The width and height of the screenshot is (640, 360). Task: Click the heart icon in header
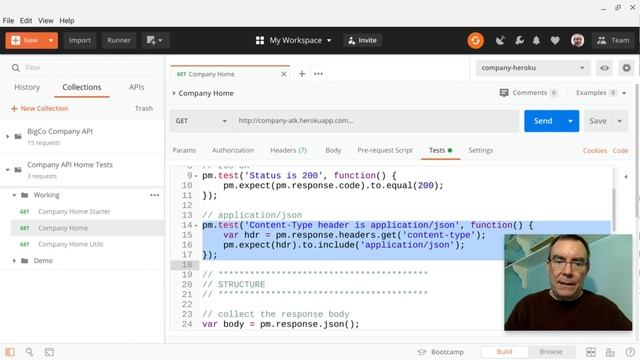555,40
